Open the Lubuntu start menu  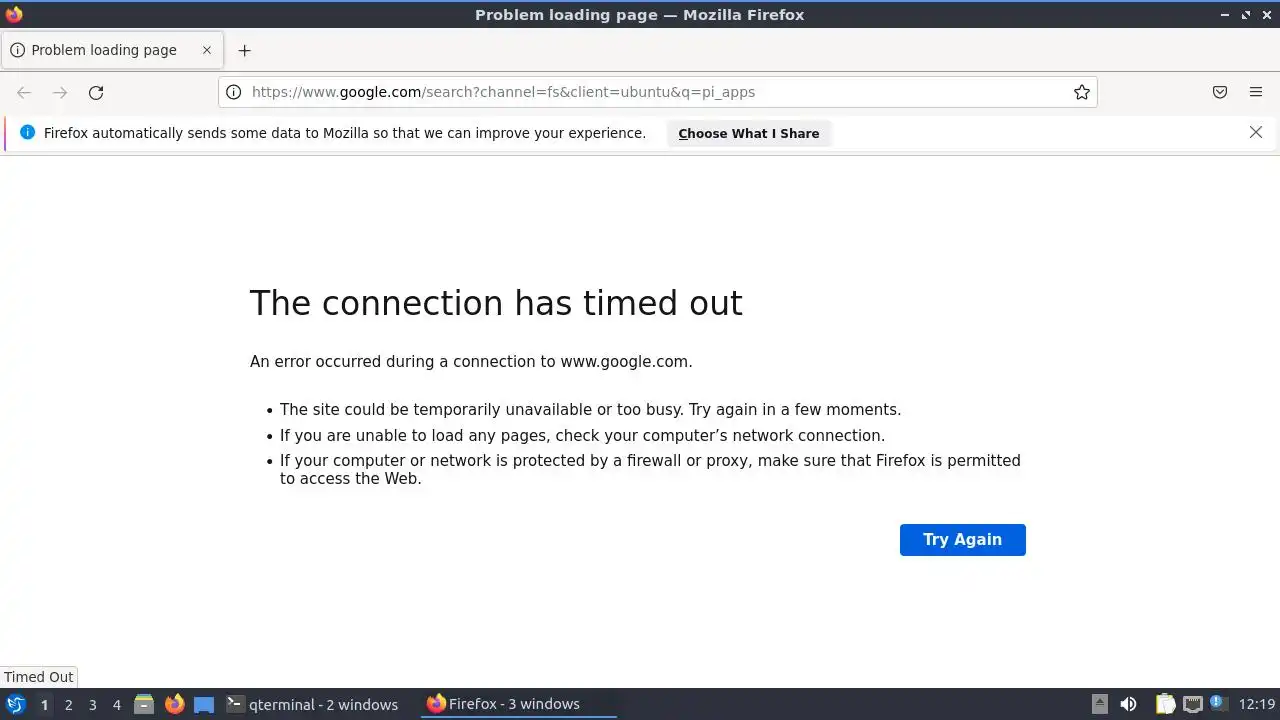15,704
